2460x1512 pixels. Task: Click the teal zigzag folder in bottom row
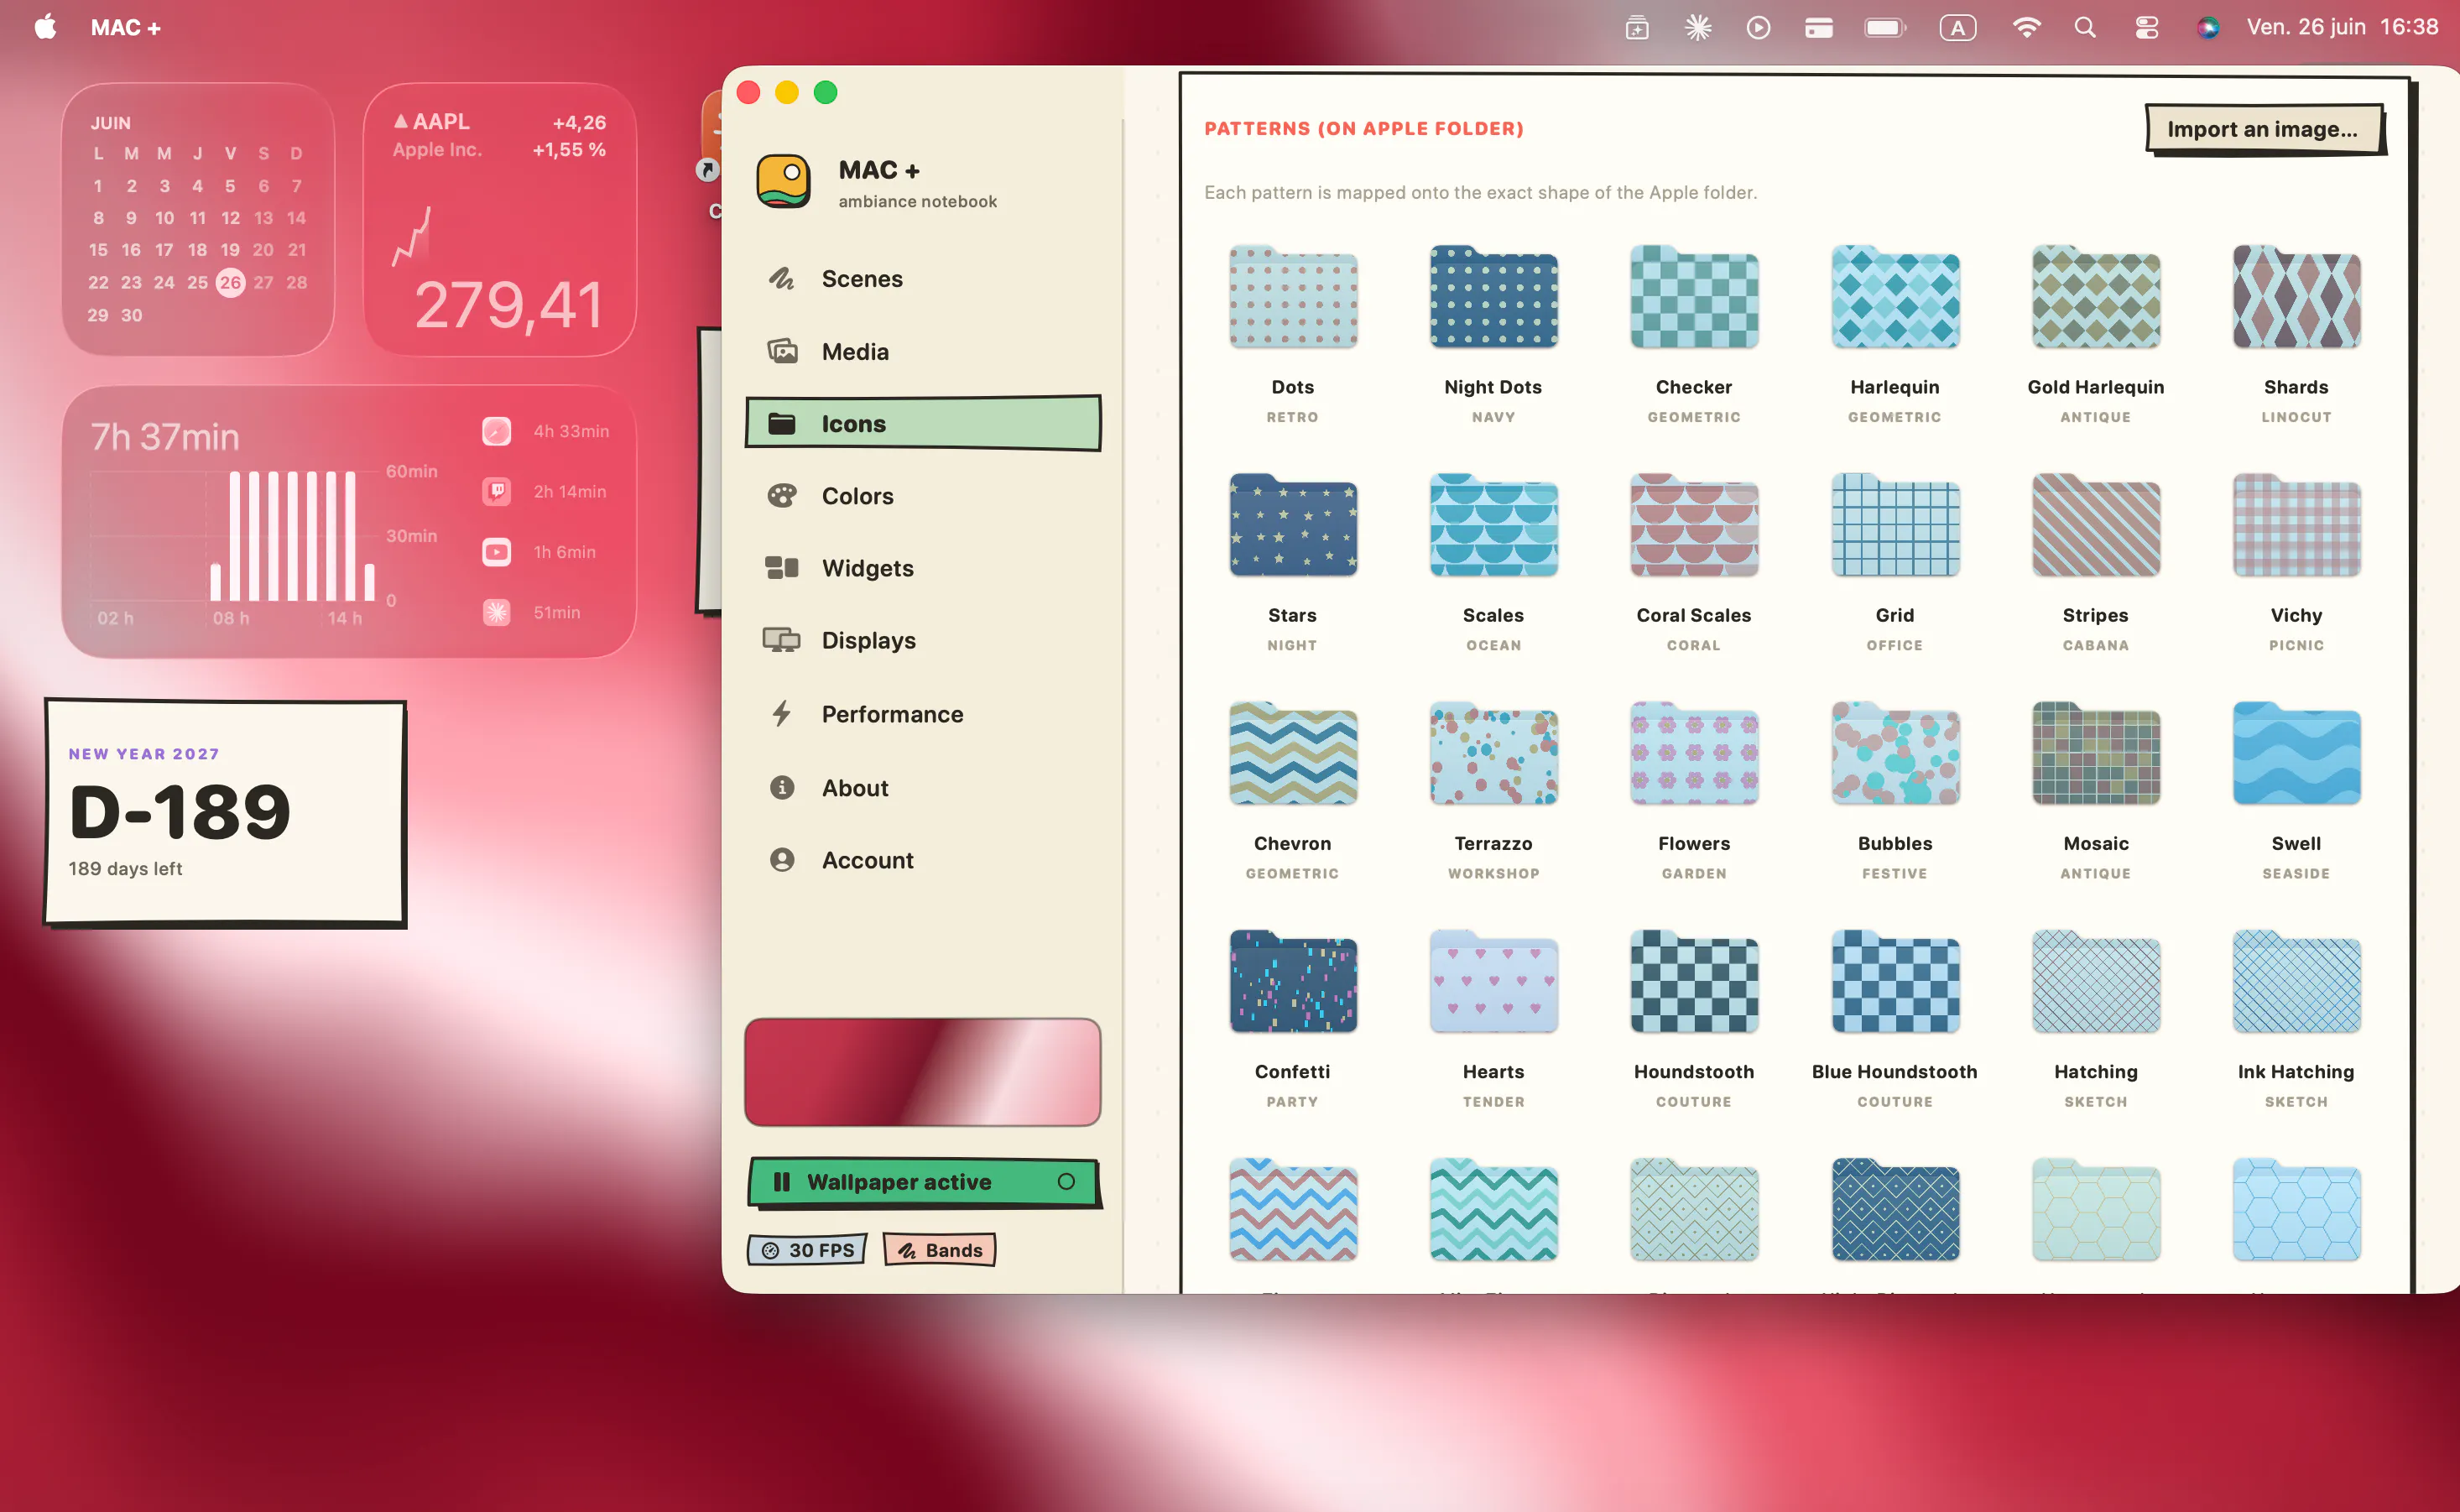click(x=1493, y=1209)
